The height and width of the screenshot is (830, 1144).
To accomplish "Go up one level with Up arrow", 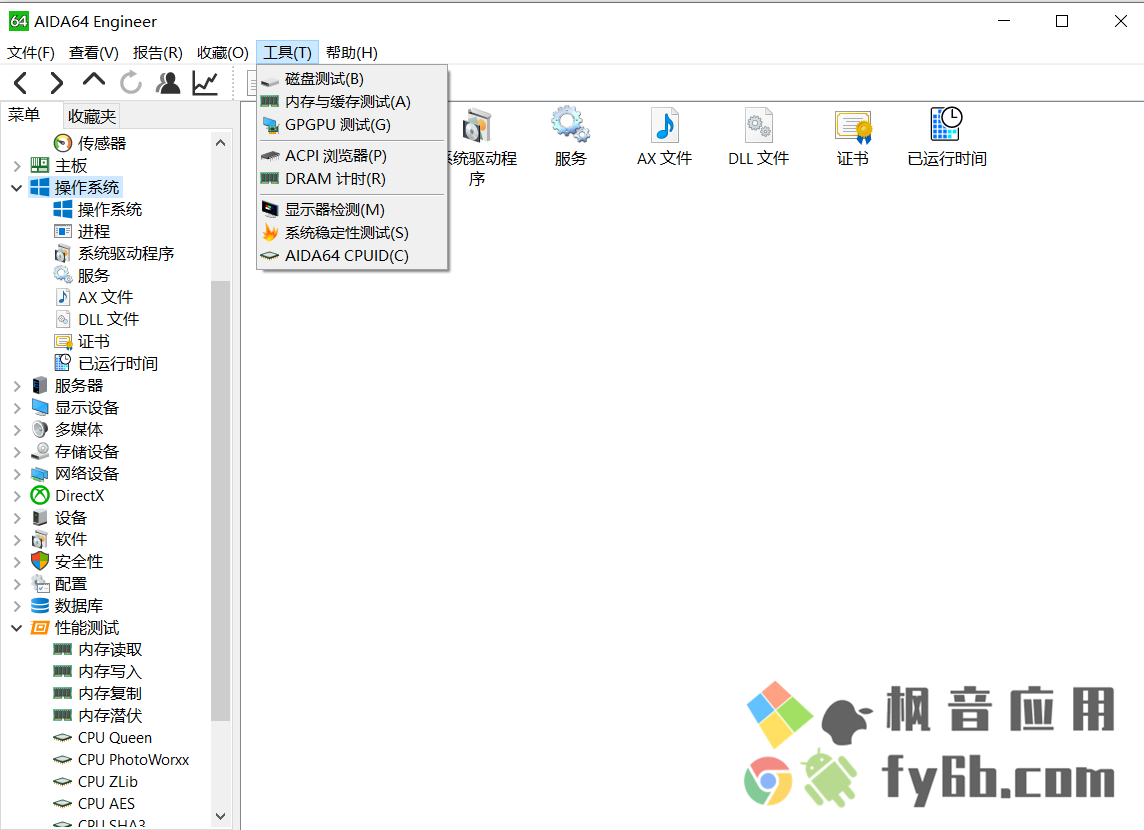I will [x=93, y=80].
